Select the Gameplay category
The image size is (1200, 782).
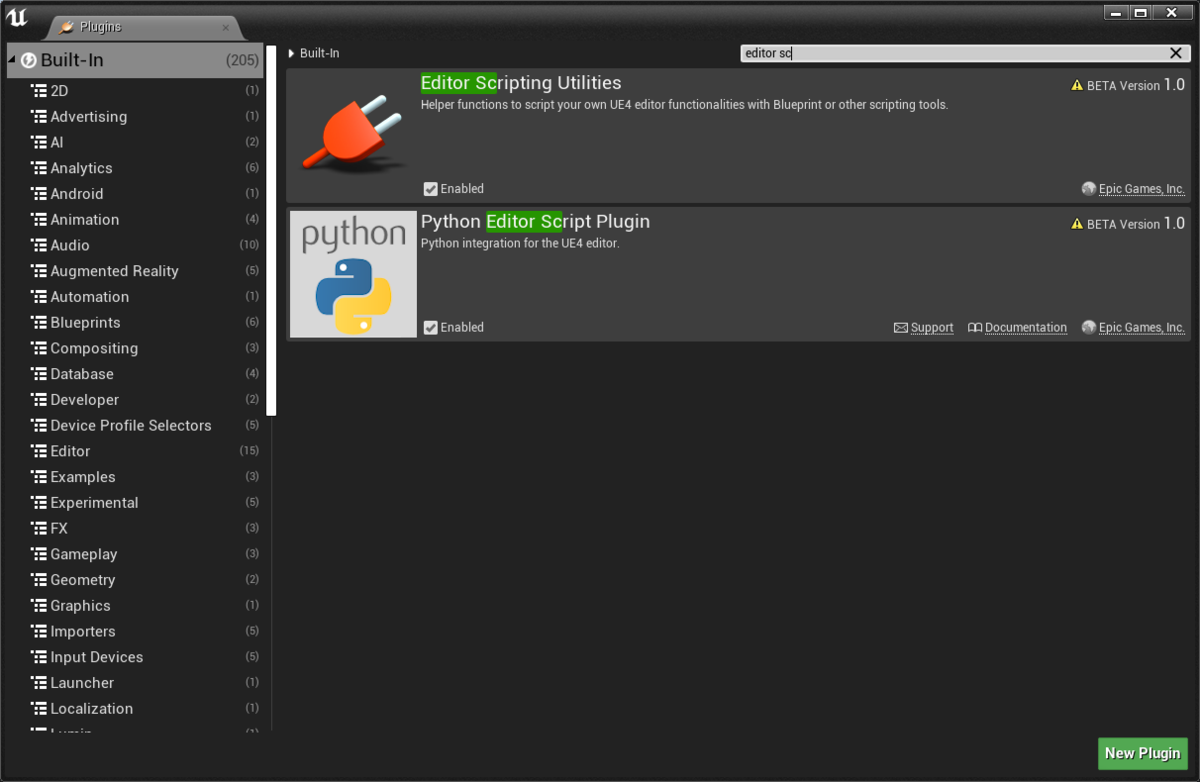point(136,554)
